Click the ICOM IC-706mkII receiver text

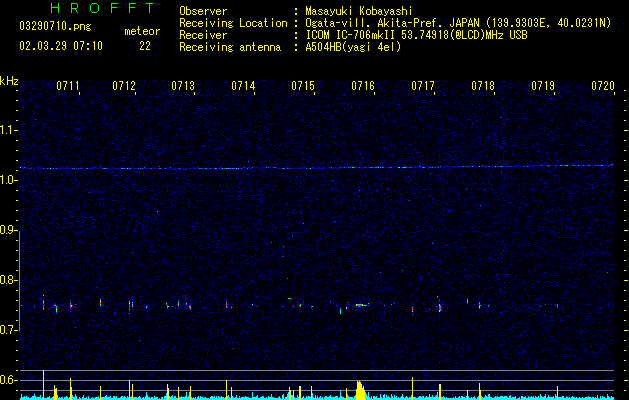[x=416, y=35]
